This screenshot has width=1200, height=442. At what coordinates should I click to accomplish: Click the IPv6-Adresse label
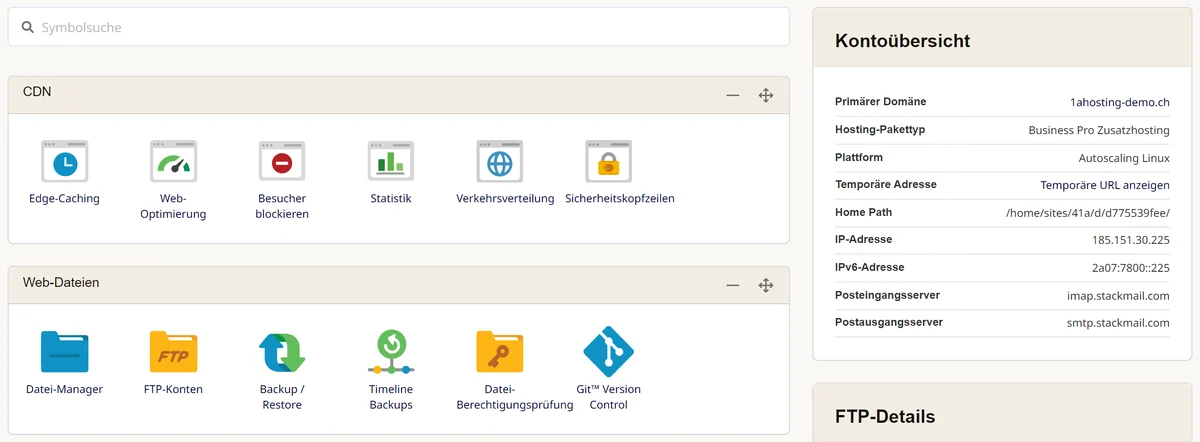(x=870, y=268)
